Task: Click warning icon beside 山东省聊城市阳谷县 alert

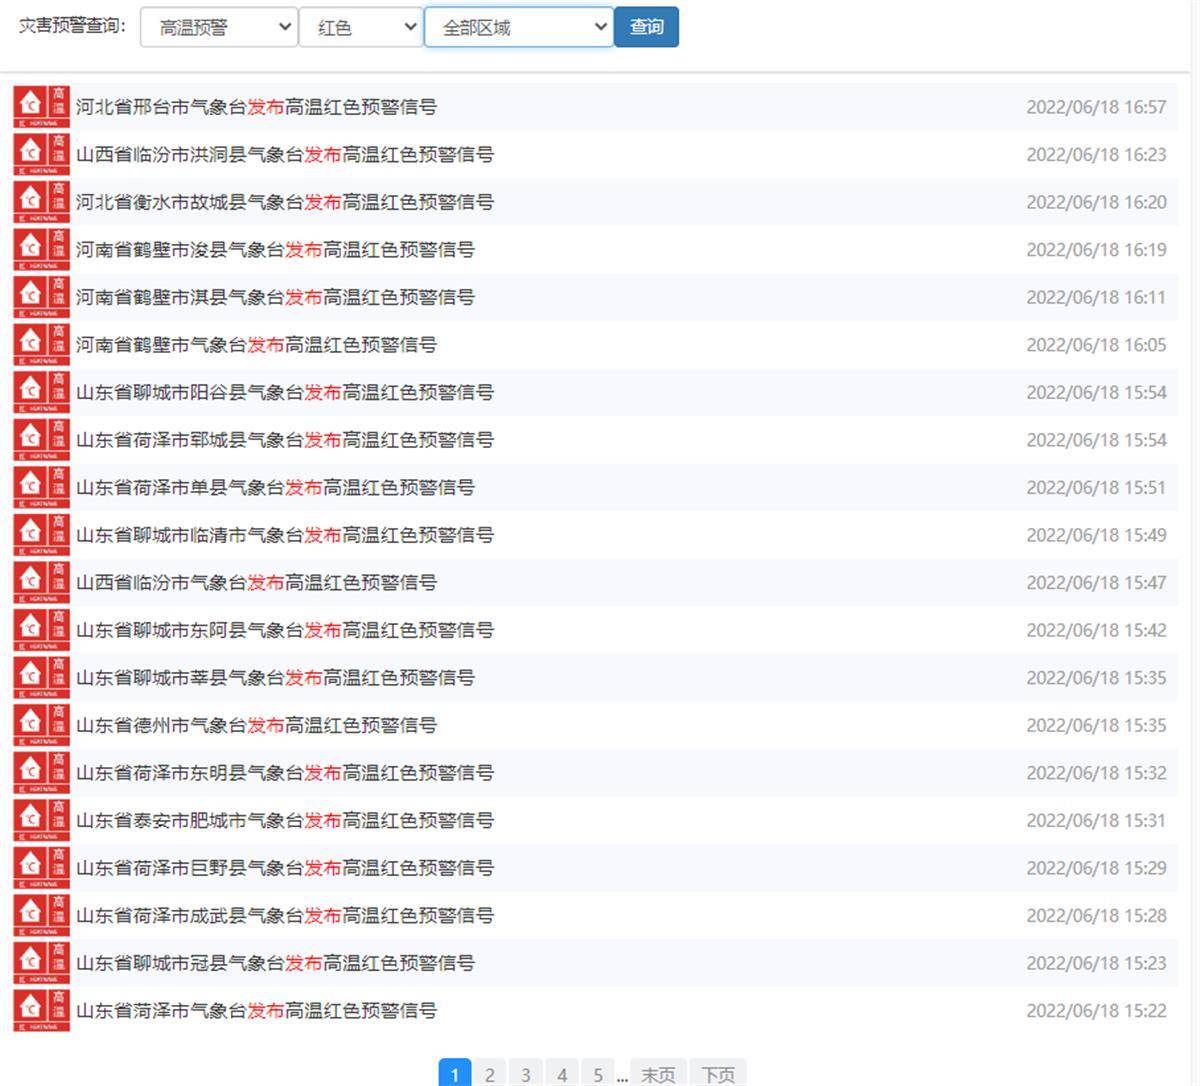Action: 42,392
